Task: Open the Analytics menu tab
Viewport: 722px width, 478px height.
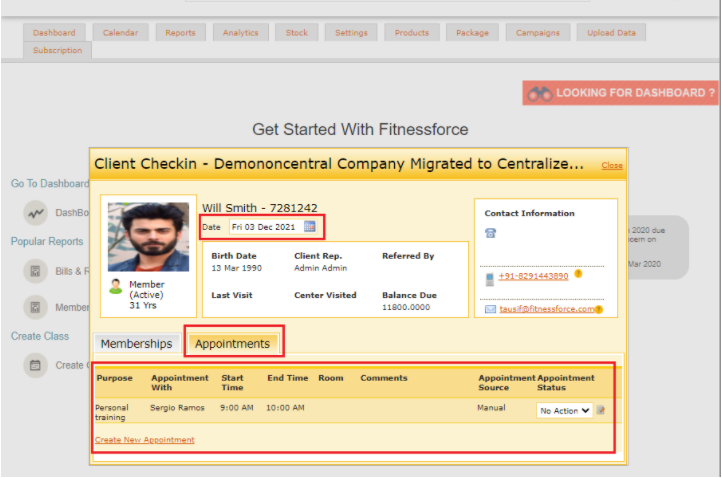Action: 240,33
